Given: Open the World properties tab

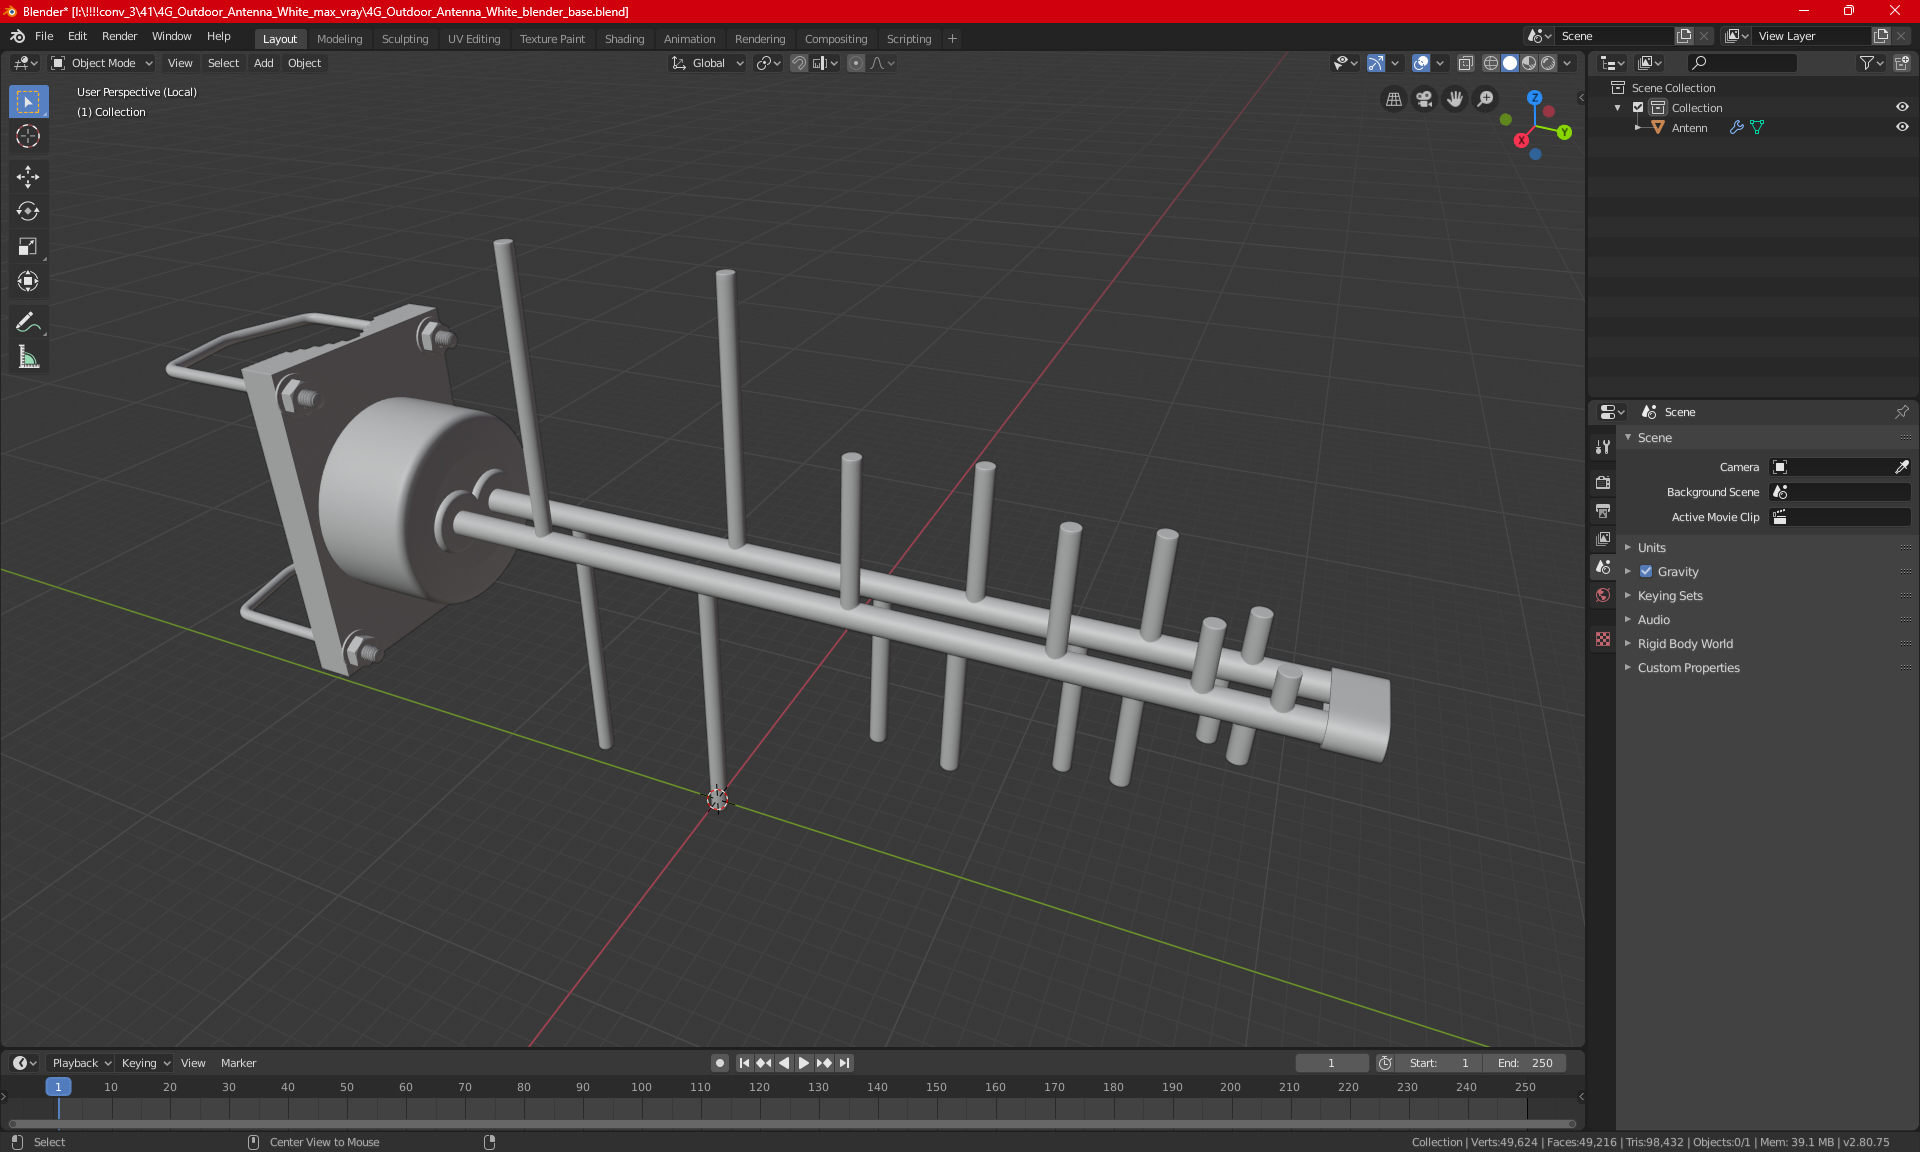Looking at the screenshot, I should pos(1603,594).
